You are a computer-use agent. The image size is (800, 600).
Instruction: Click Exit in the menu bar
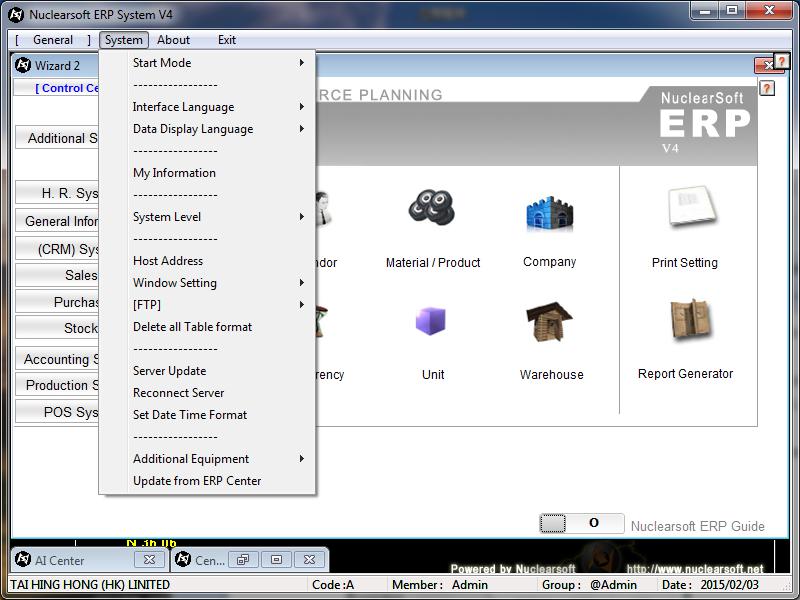[227, 40]
